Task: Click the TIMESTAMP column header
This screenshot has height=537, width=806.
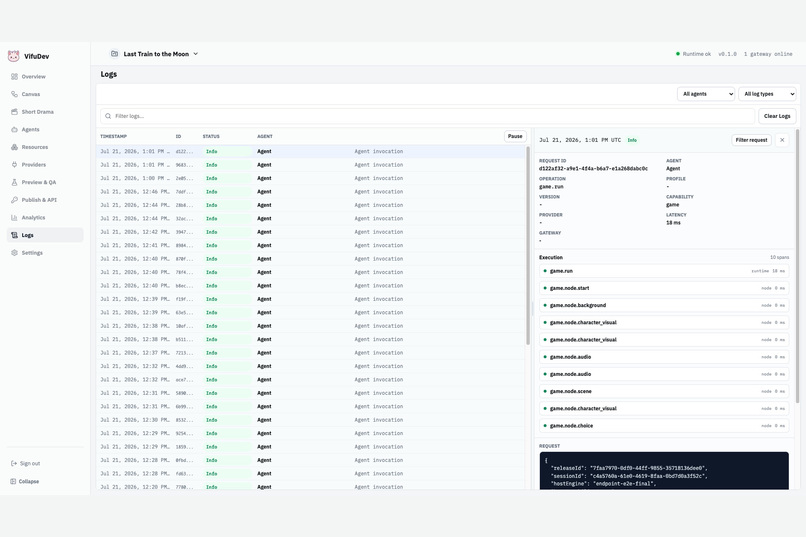Action: pos(113,136)
